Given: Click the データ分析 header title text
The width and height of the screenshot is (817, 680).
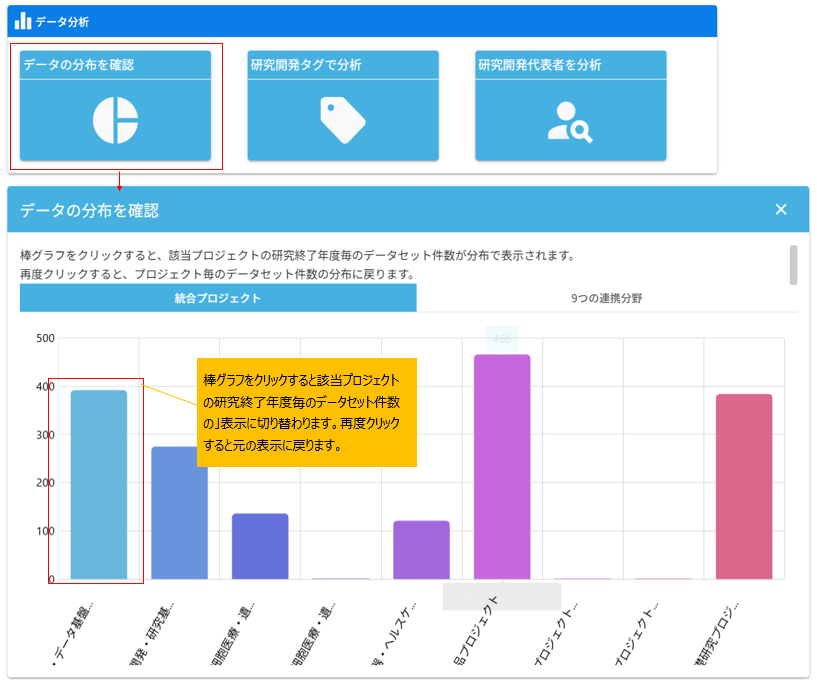Looking at the screenshot, I should [62, 21].
